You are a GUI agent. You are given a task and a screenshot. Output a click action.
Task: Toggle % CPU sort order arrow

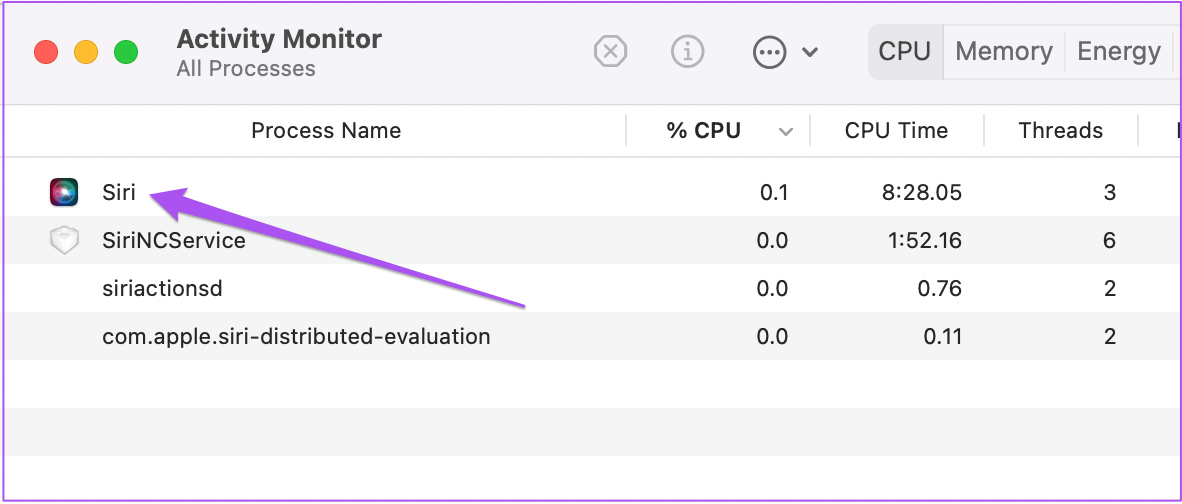coord(786,132)
